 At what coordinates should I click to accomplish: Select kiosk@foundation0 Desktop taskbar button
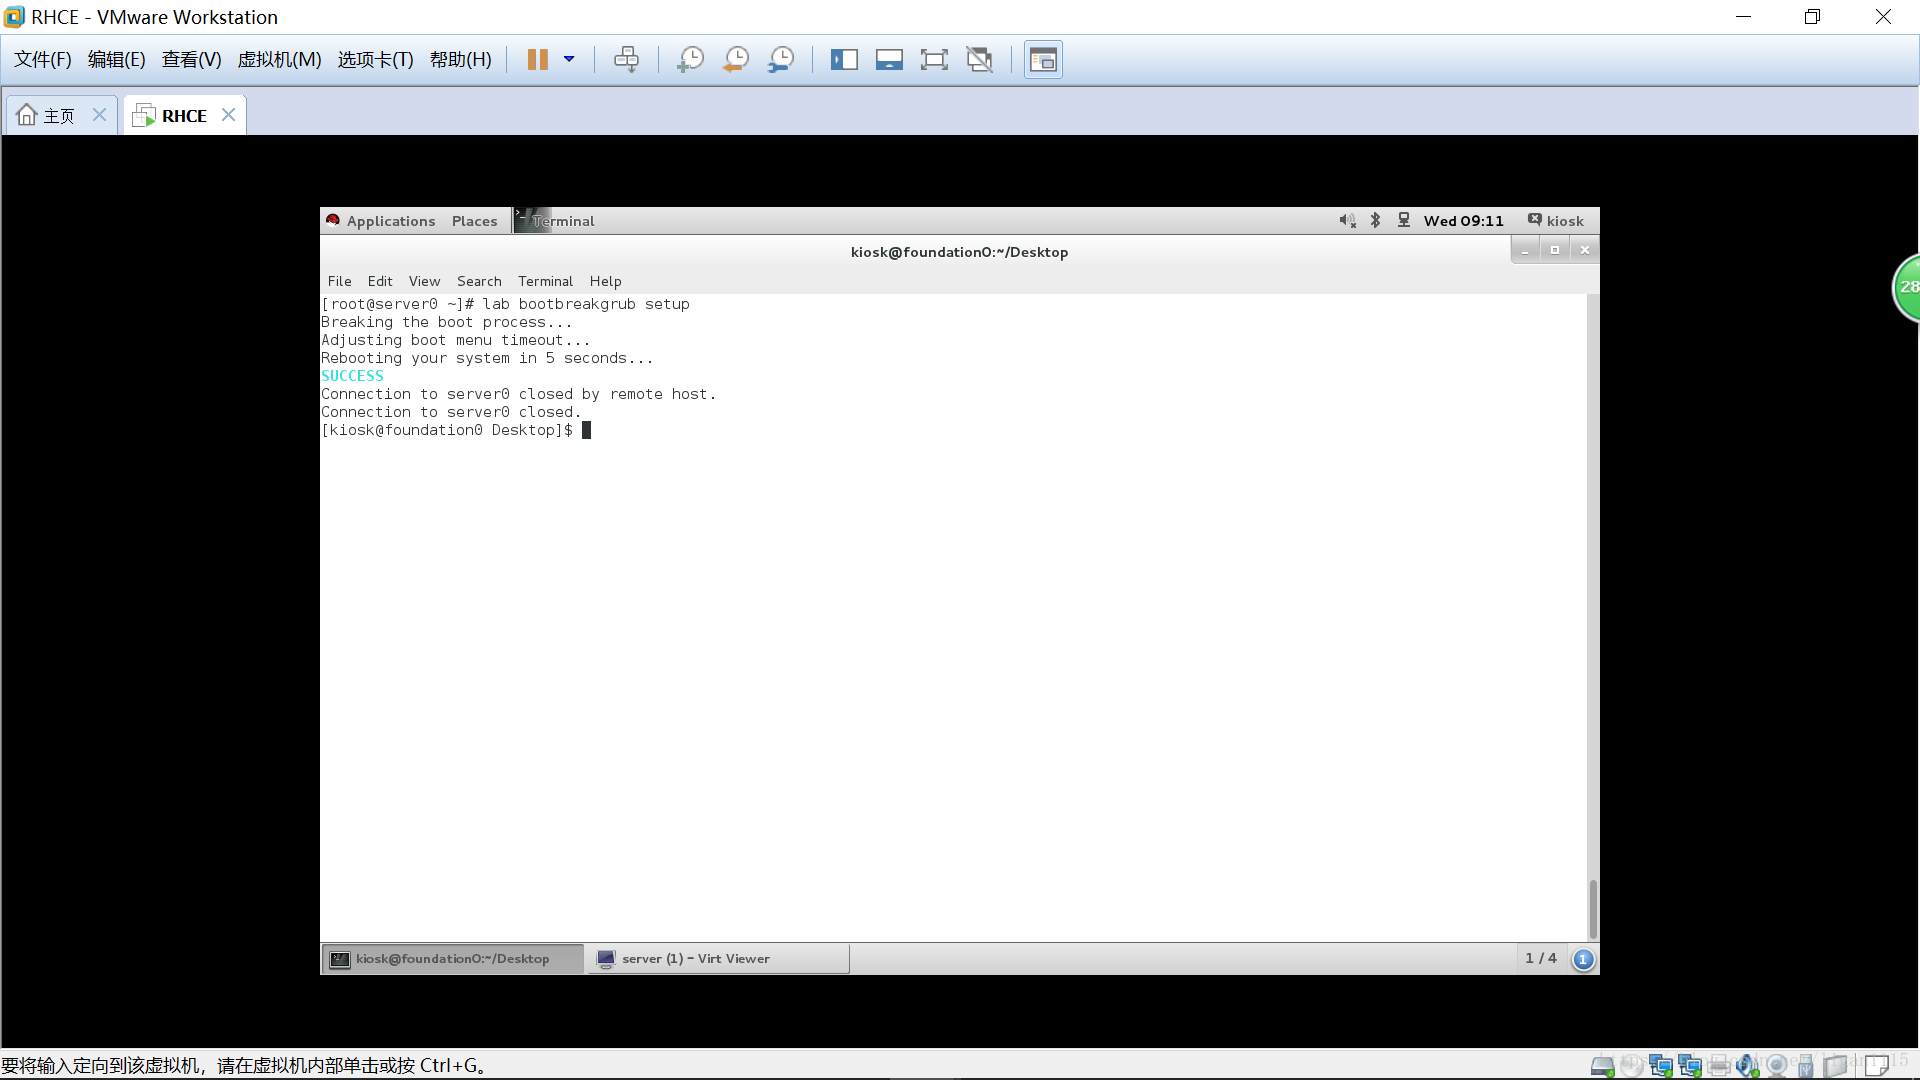[x=452, y=958]
